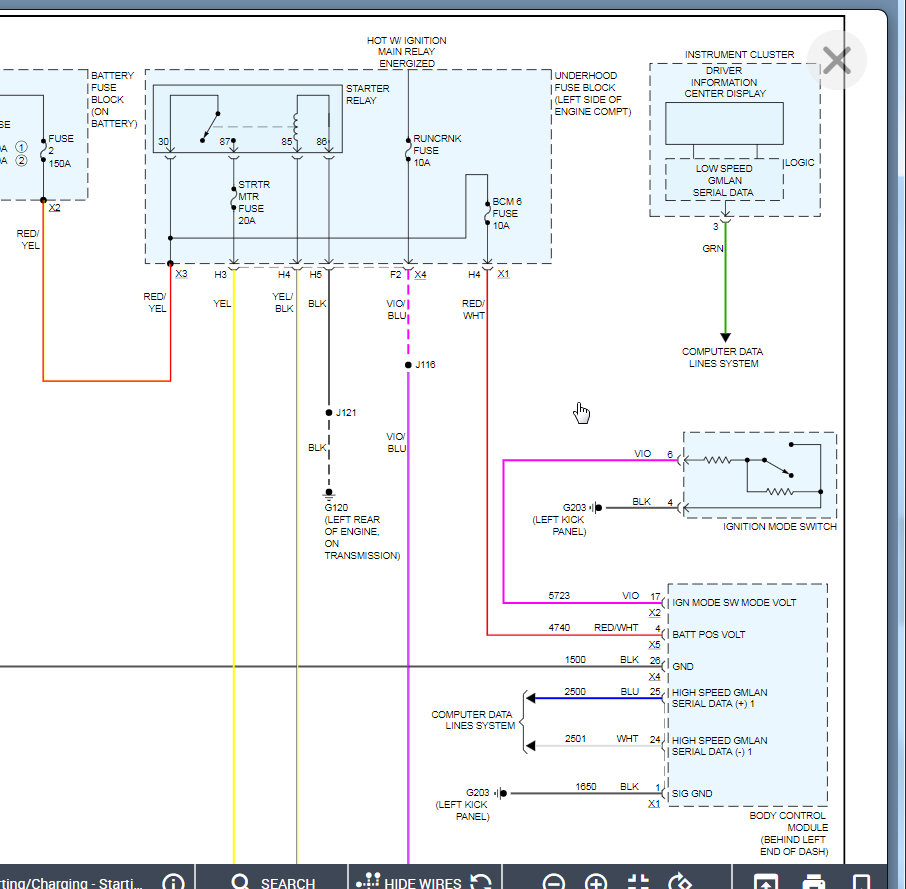The image size is (906, 889).
Task: Reset wire highlighting with refresh icon
Action: (x=481, y=881)
